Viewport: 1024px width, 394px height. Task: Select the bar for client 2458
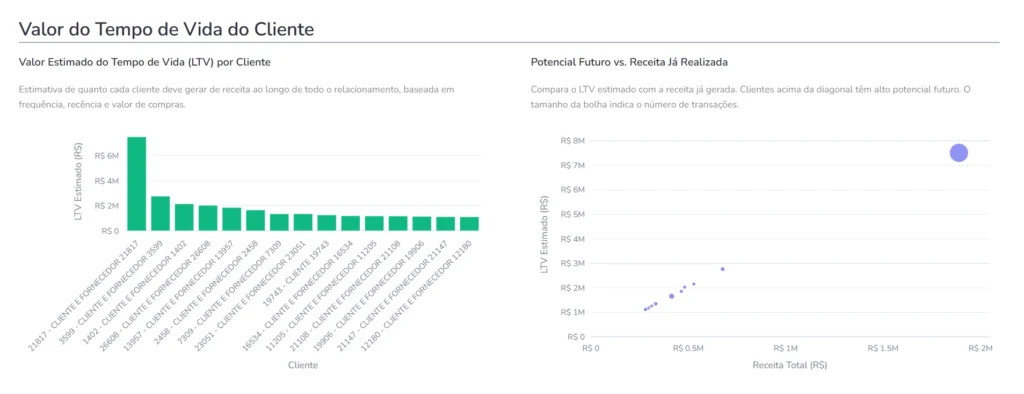tap(255, 220)
